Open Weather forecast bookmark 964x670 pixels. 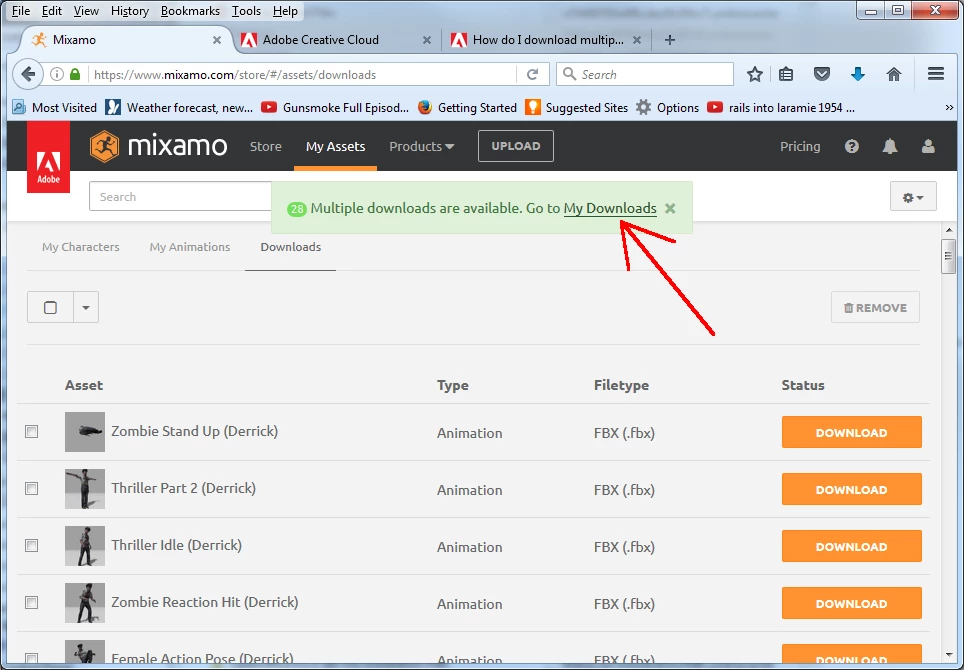(179, 108)
